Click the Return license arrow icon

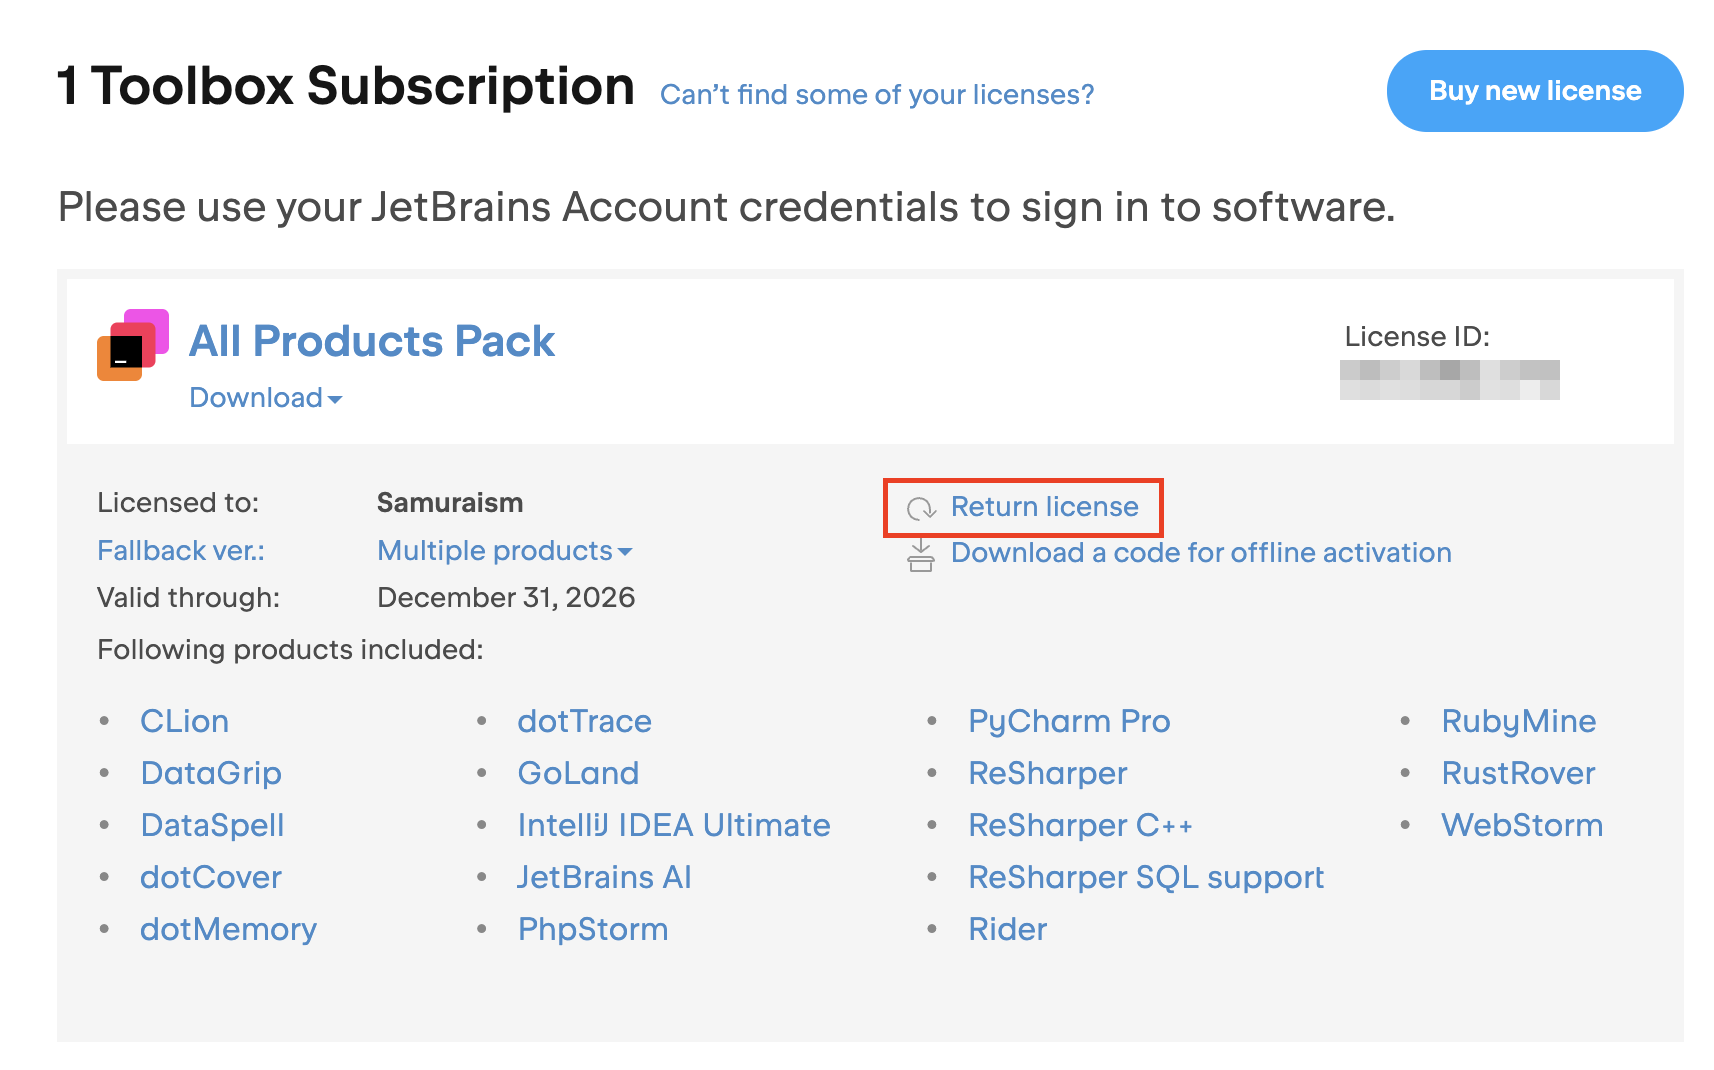921,508
